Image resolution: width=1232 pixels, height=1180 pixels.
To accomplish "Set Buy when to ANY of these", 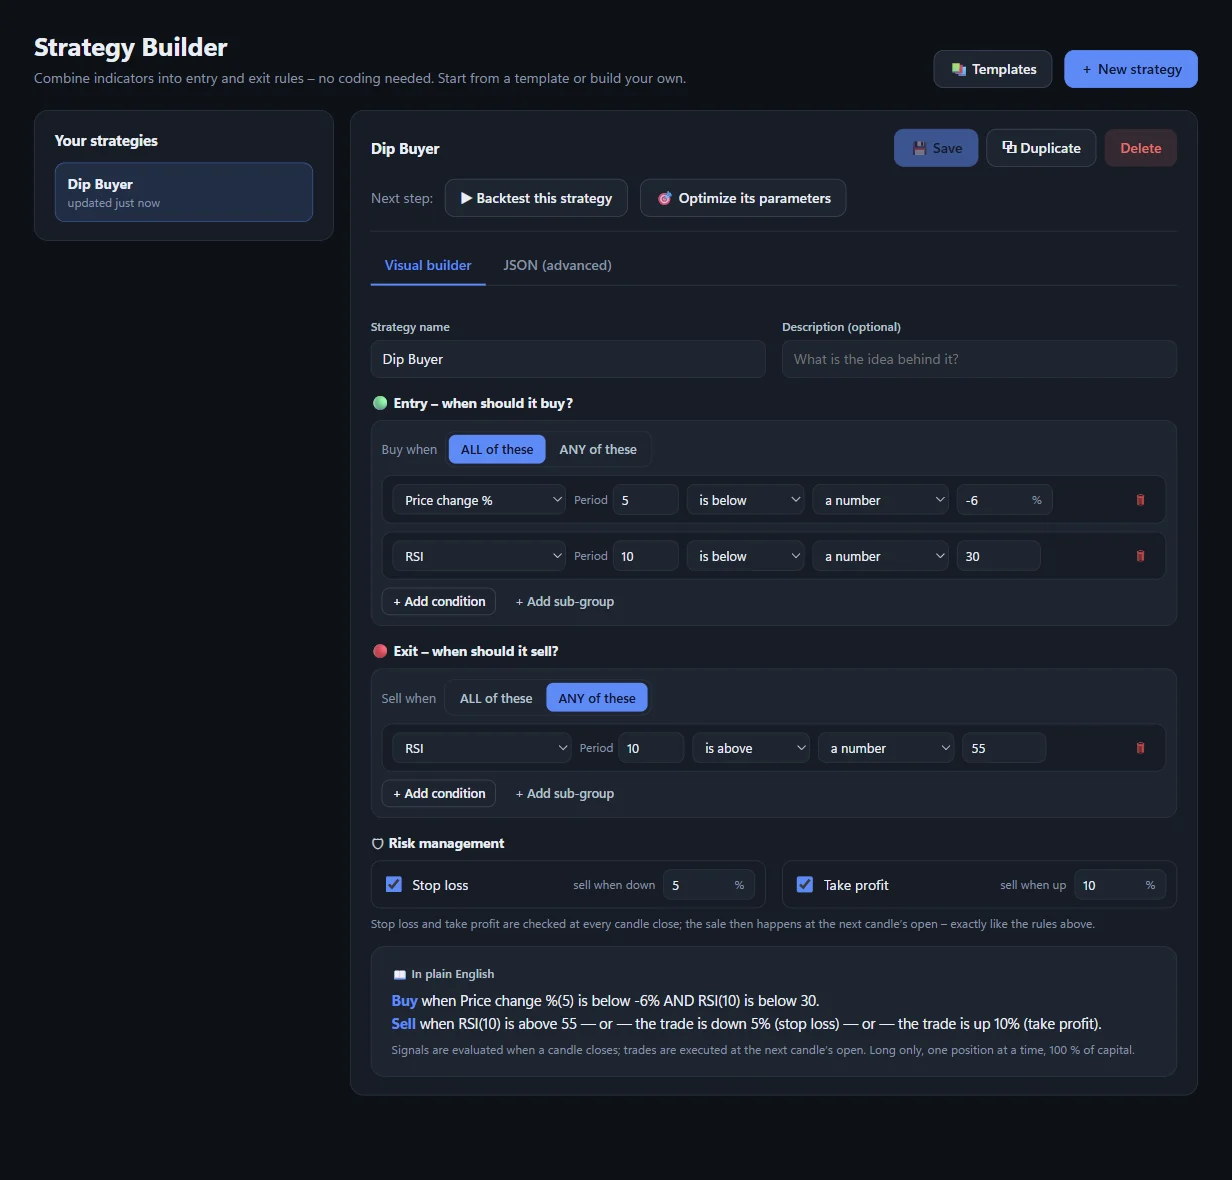I will coord(598,449).
